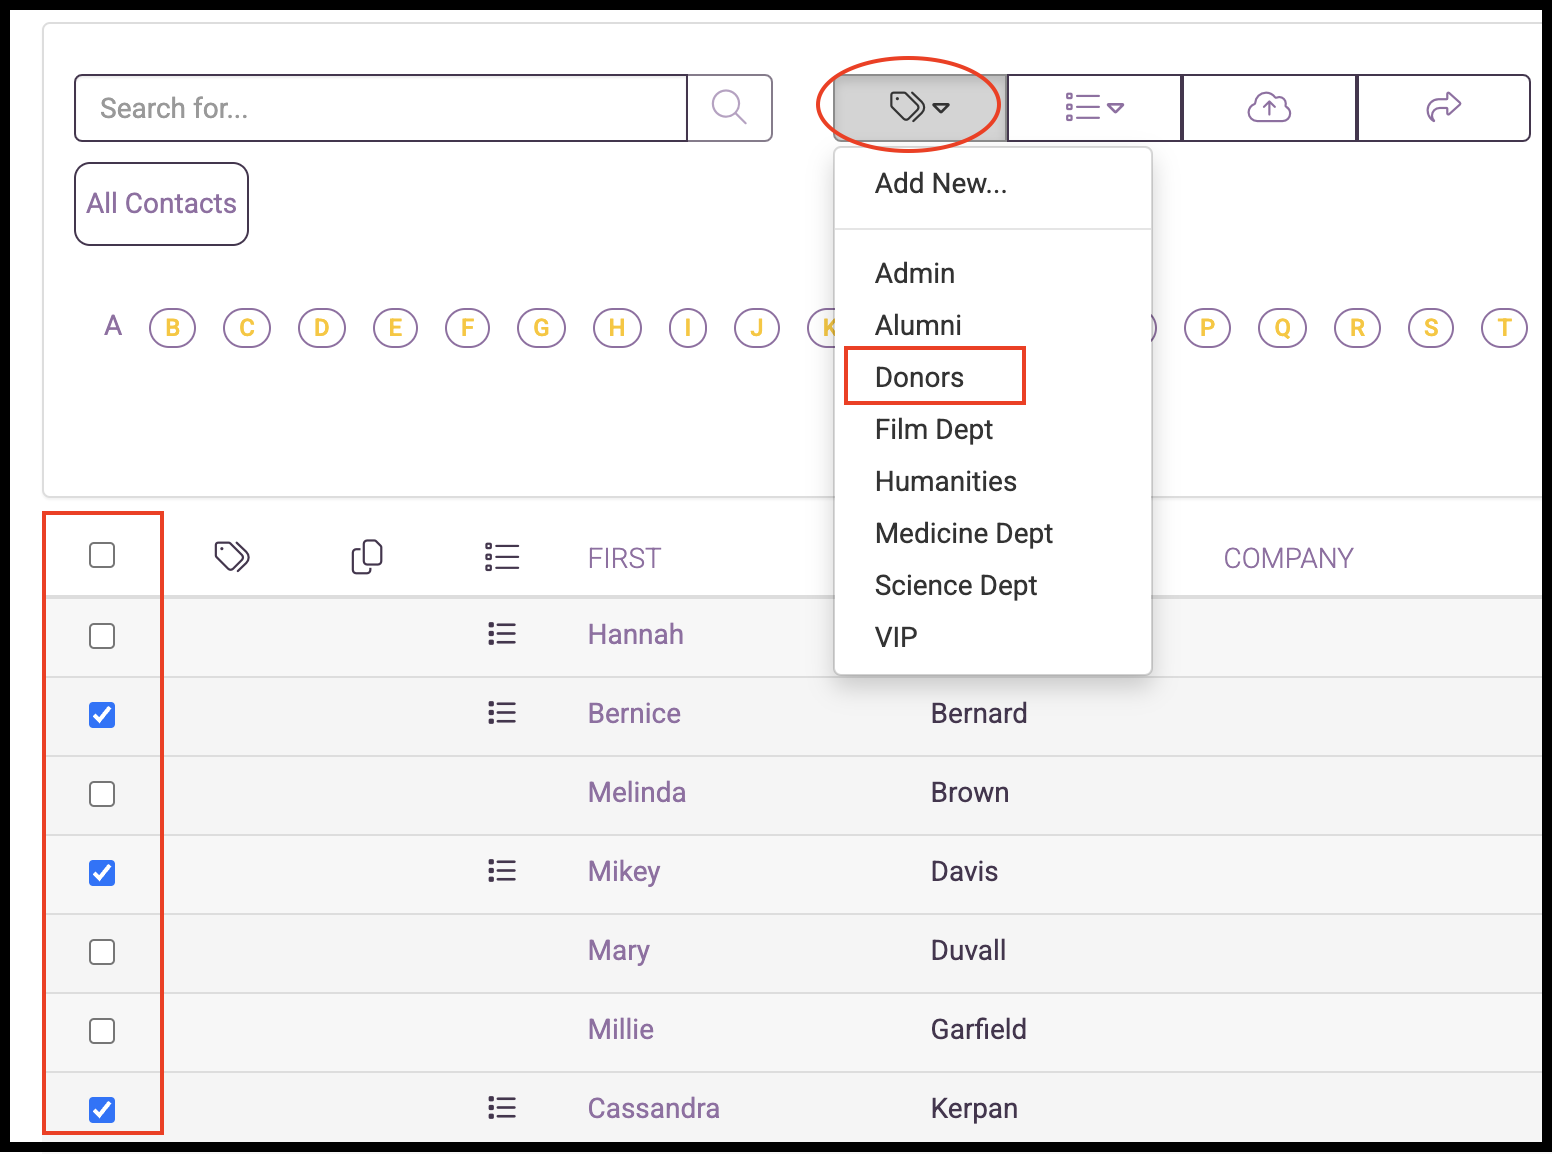Click last name Brown

pyautogui.click(x=969, y=792)
